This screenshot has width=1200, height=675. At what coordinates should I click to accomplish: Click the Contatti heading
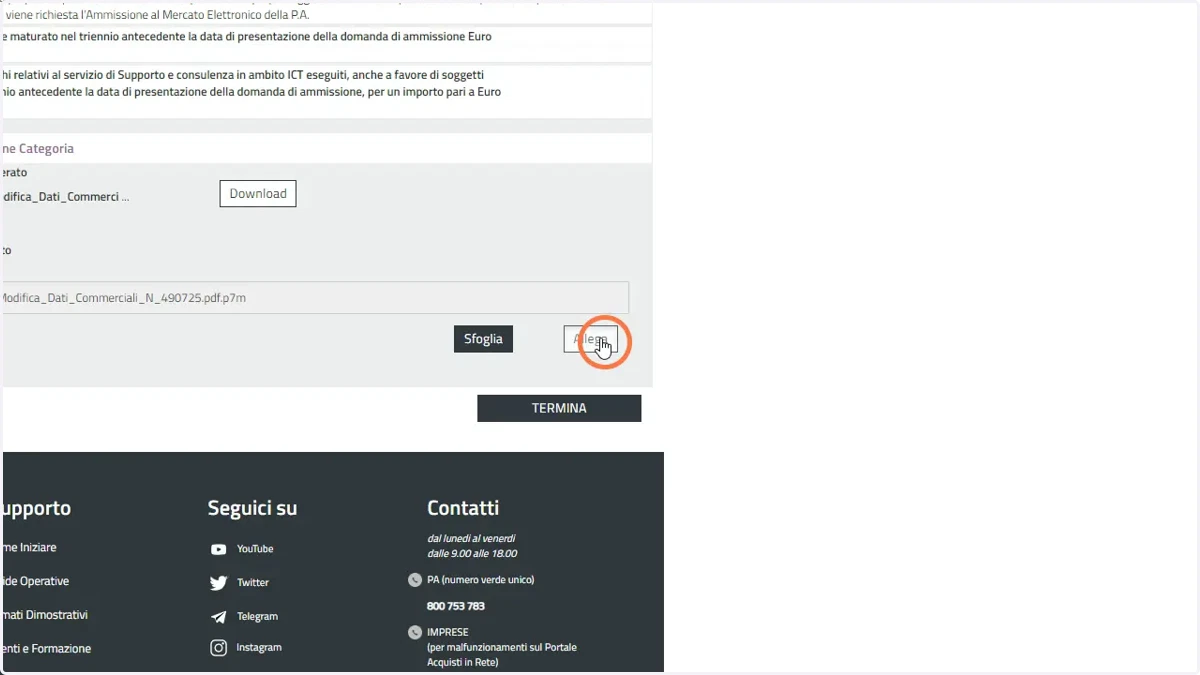coord(463,508)
